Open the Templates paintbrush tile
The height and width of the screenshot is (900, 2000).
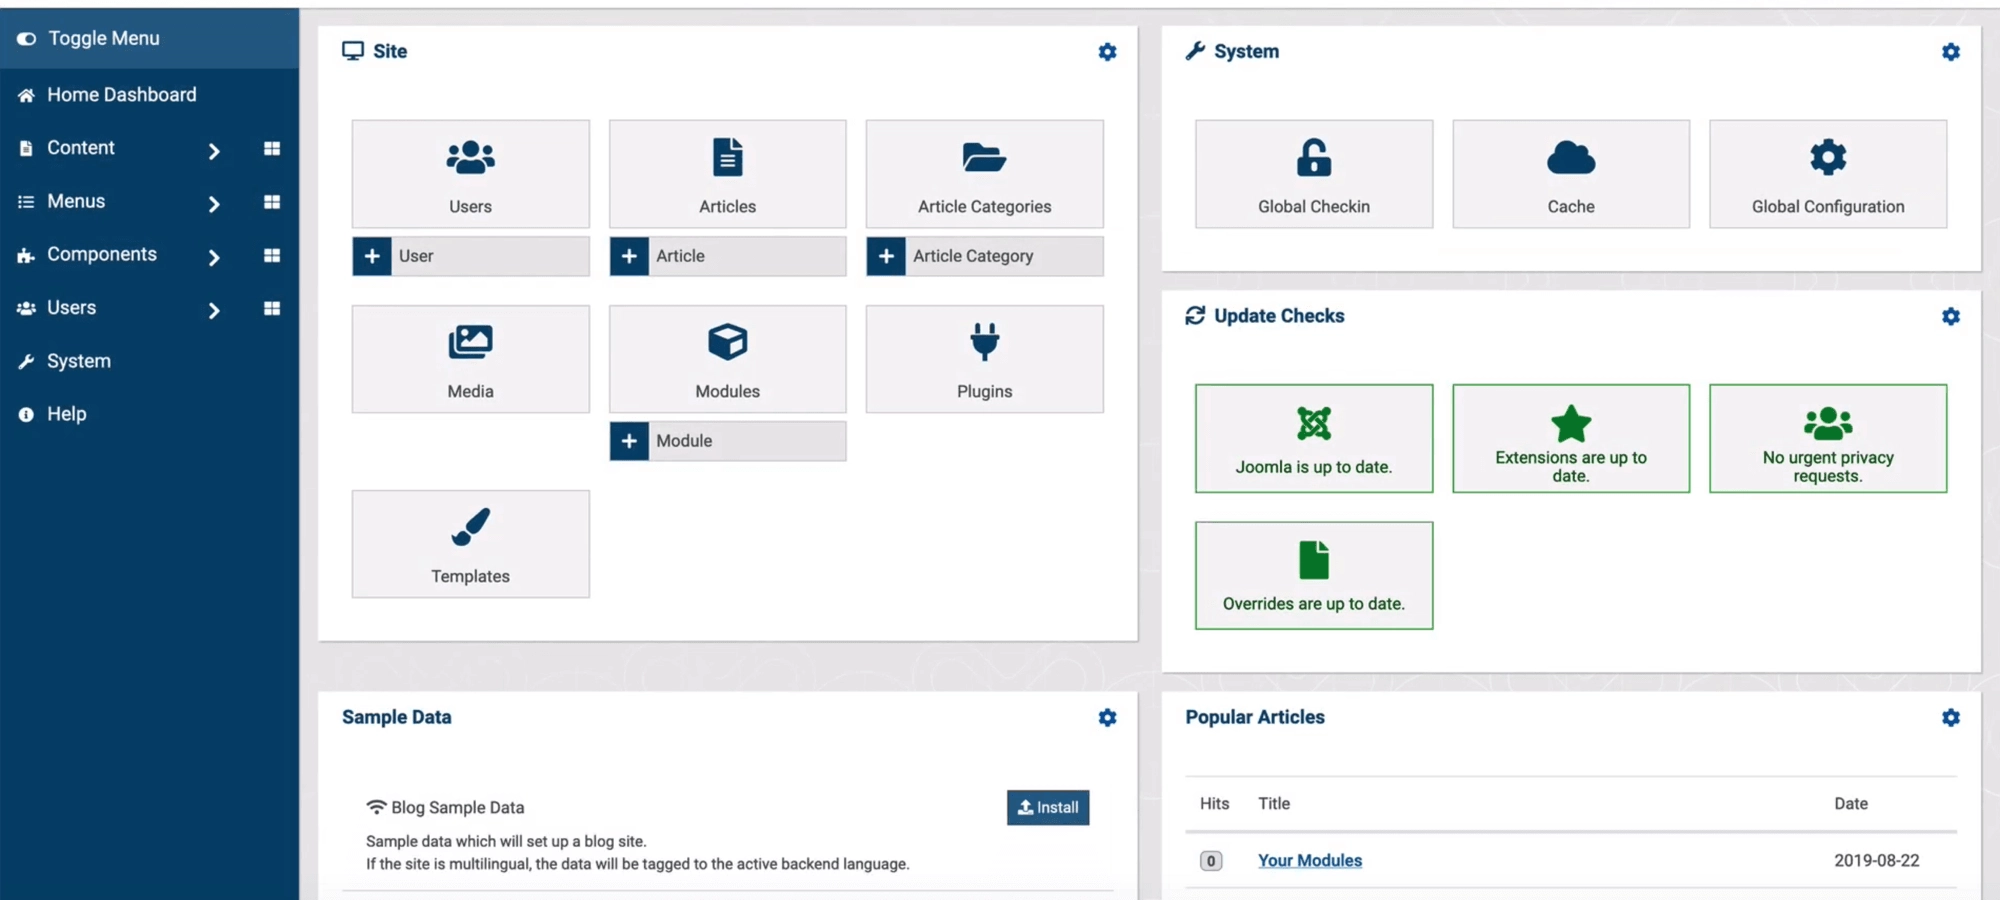pos(470,544)
